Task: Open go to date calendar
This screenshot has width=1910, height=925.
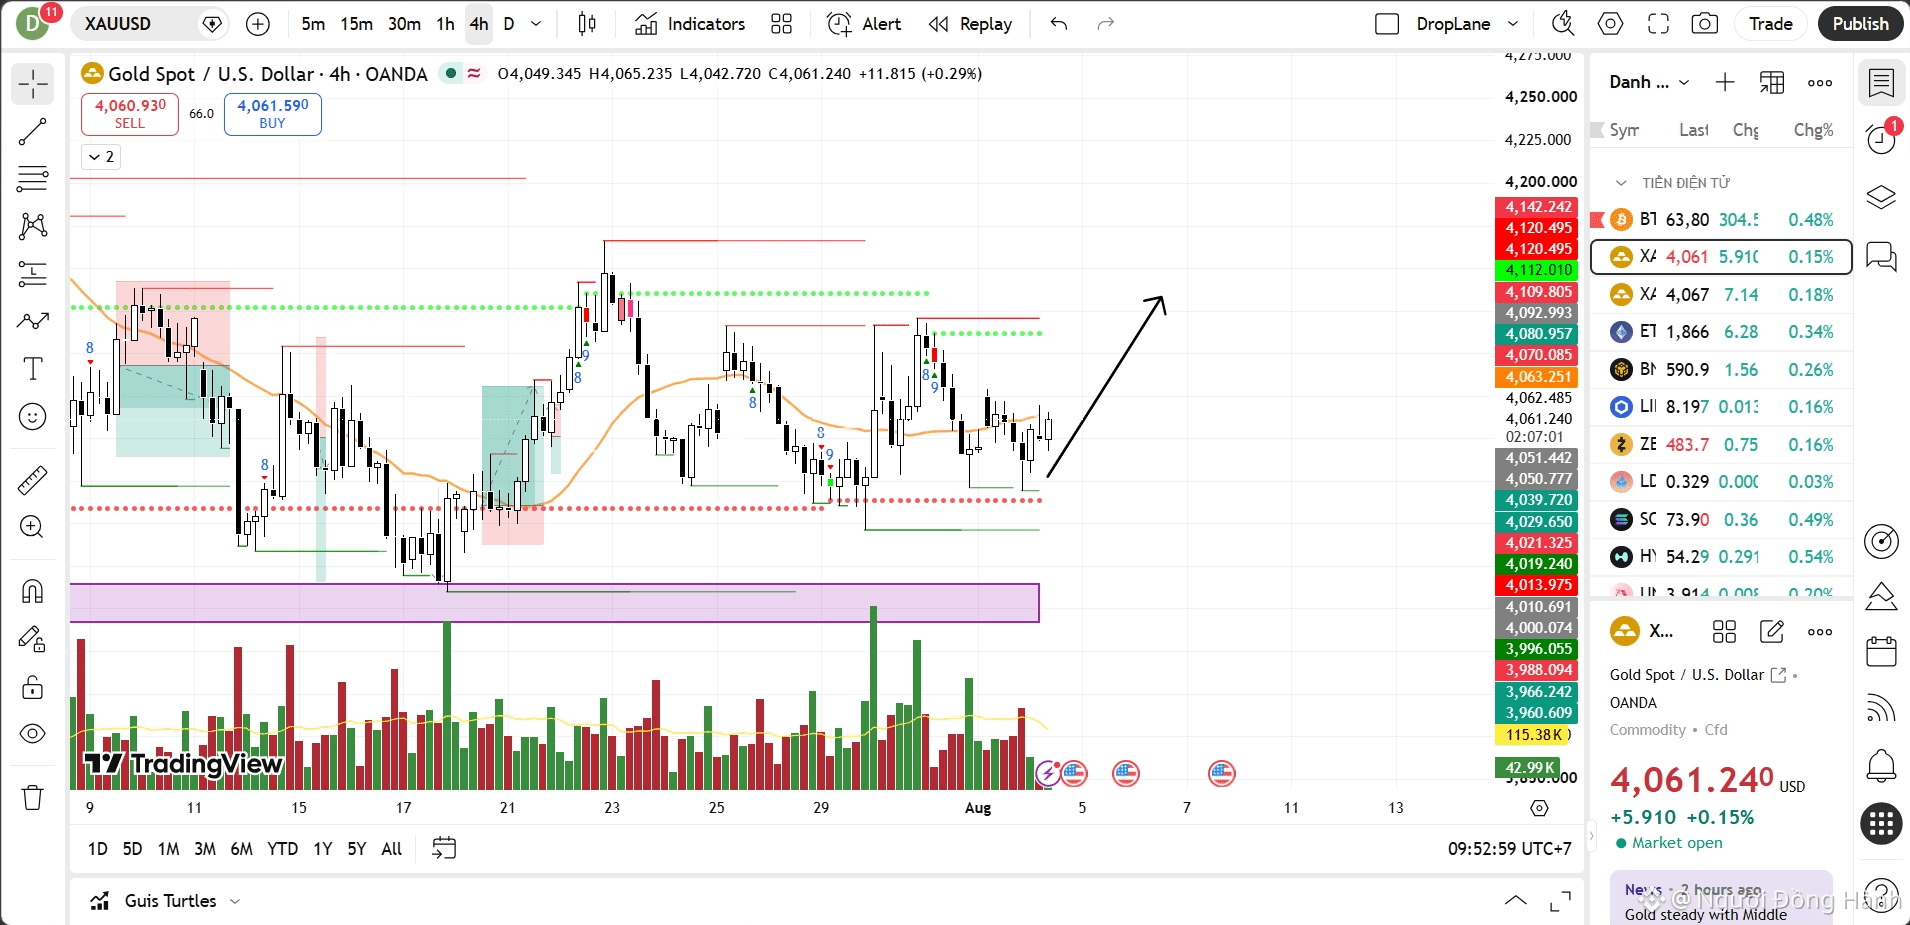Action: tap(444, 849)
